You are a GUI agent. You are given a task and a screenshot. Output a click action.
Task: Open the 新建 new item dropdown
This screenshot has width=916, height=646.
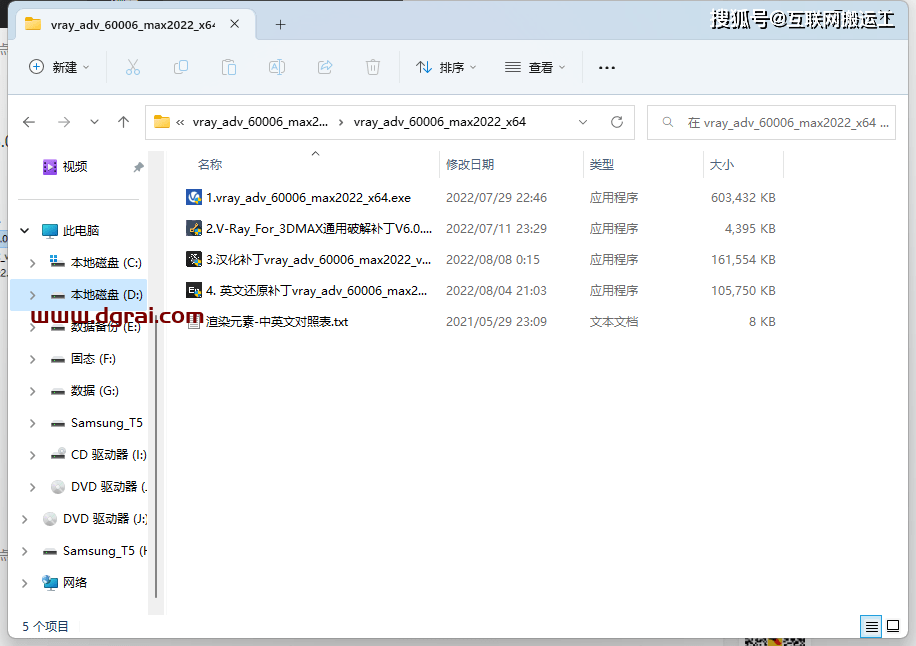59,68
